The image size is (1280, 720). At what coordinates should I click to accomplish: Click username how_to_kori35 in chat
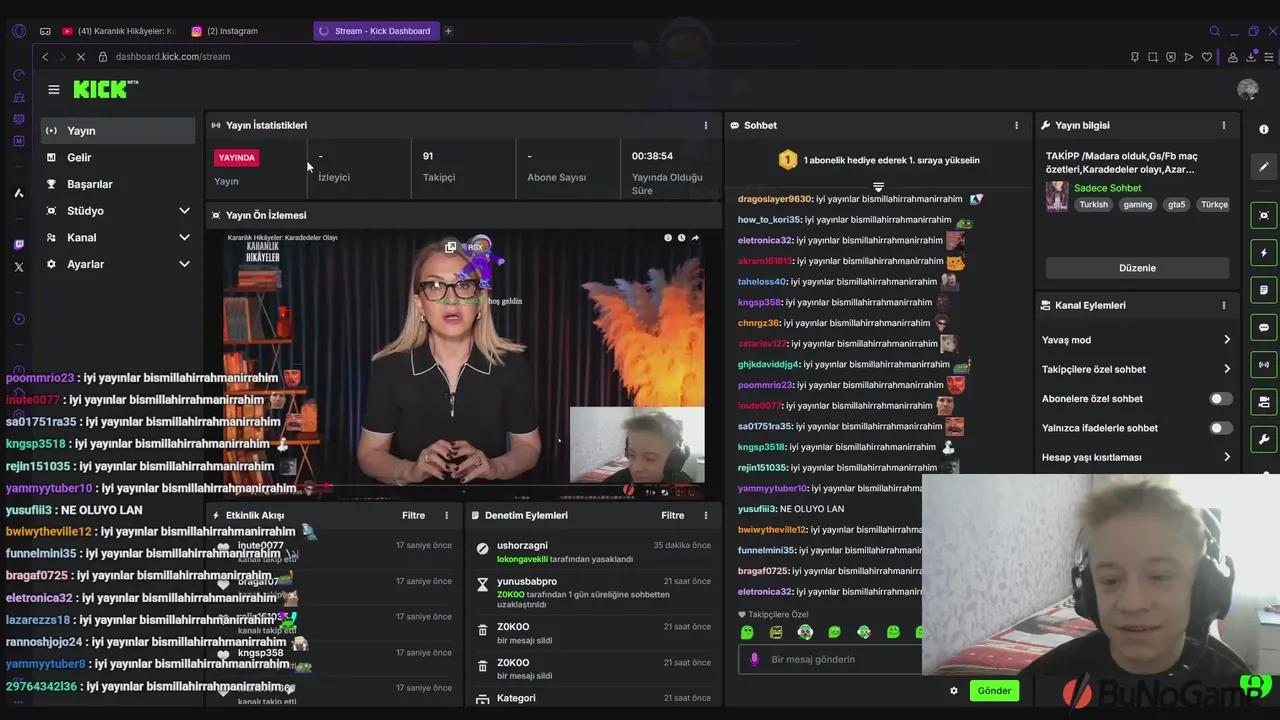[x=769, y=220]
